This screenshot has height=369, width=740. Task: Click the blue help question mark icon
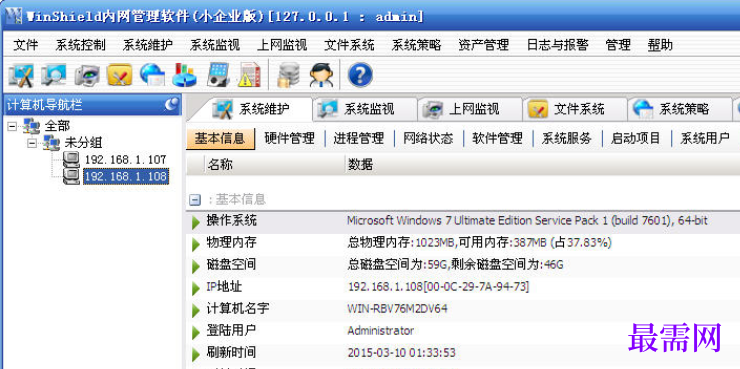[x=360, y=75]
